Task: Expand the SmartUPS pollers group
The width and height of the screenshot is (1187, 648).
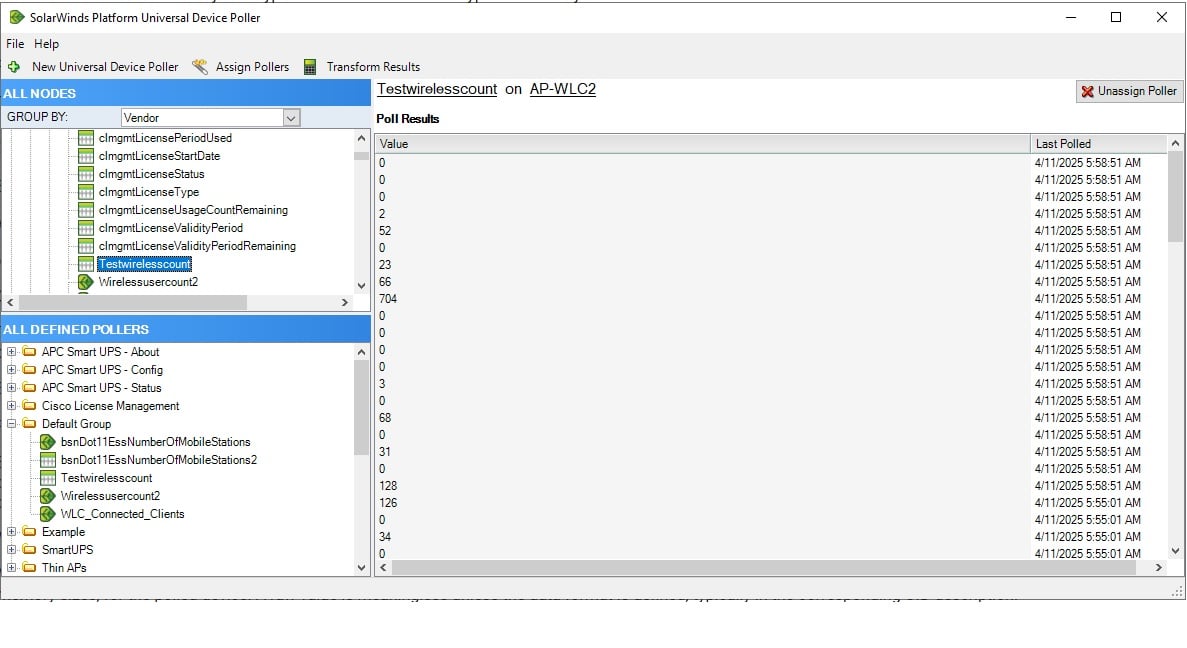Action: (x=11, y=550)
